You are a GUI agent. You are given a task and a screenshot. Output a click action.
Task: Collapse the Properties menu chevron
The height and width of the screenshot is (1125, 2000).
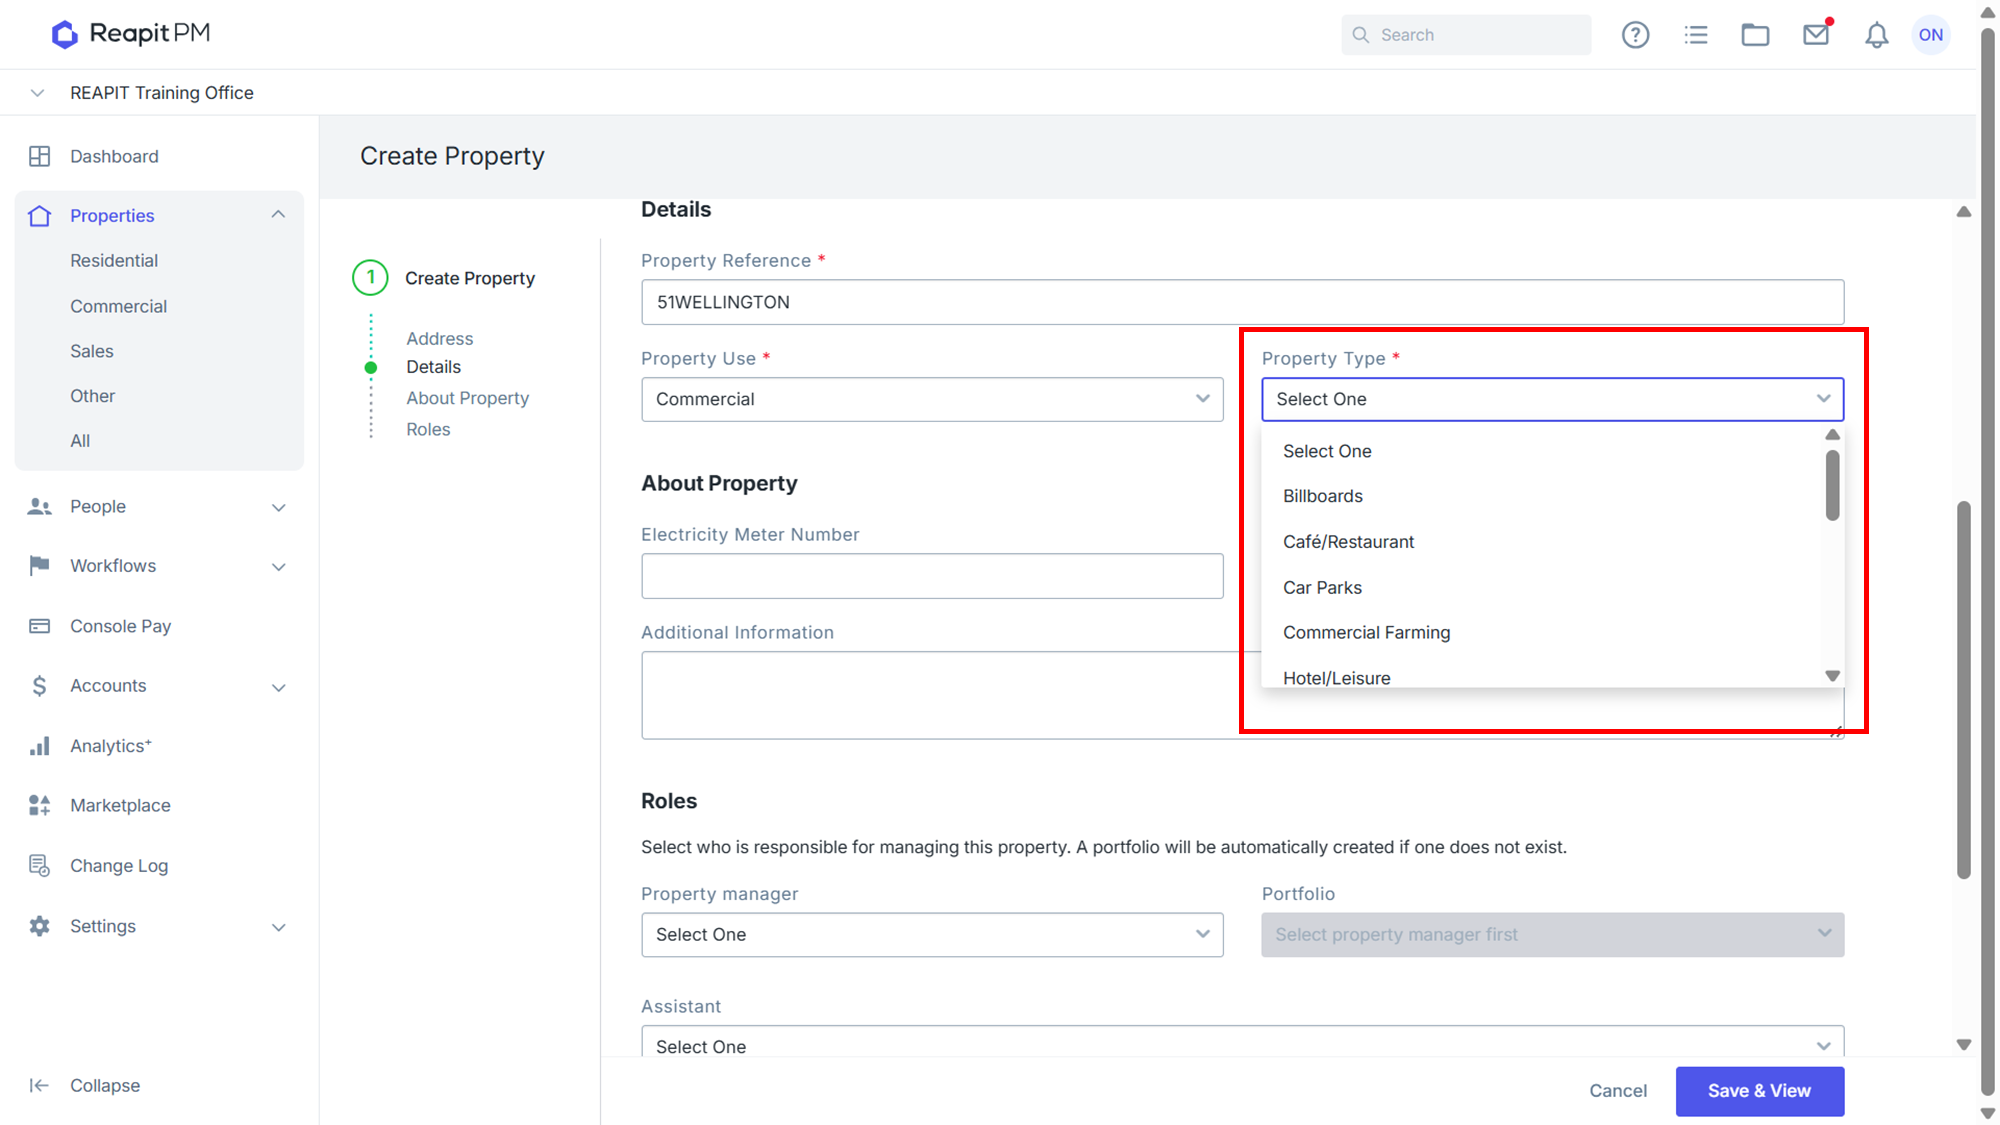279,215
